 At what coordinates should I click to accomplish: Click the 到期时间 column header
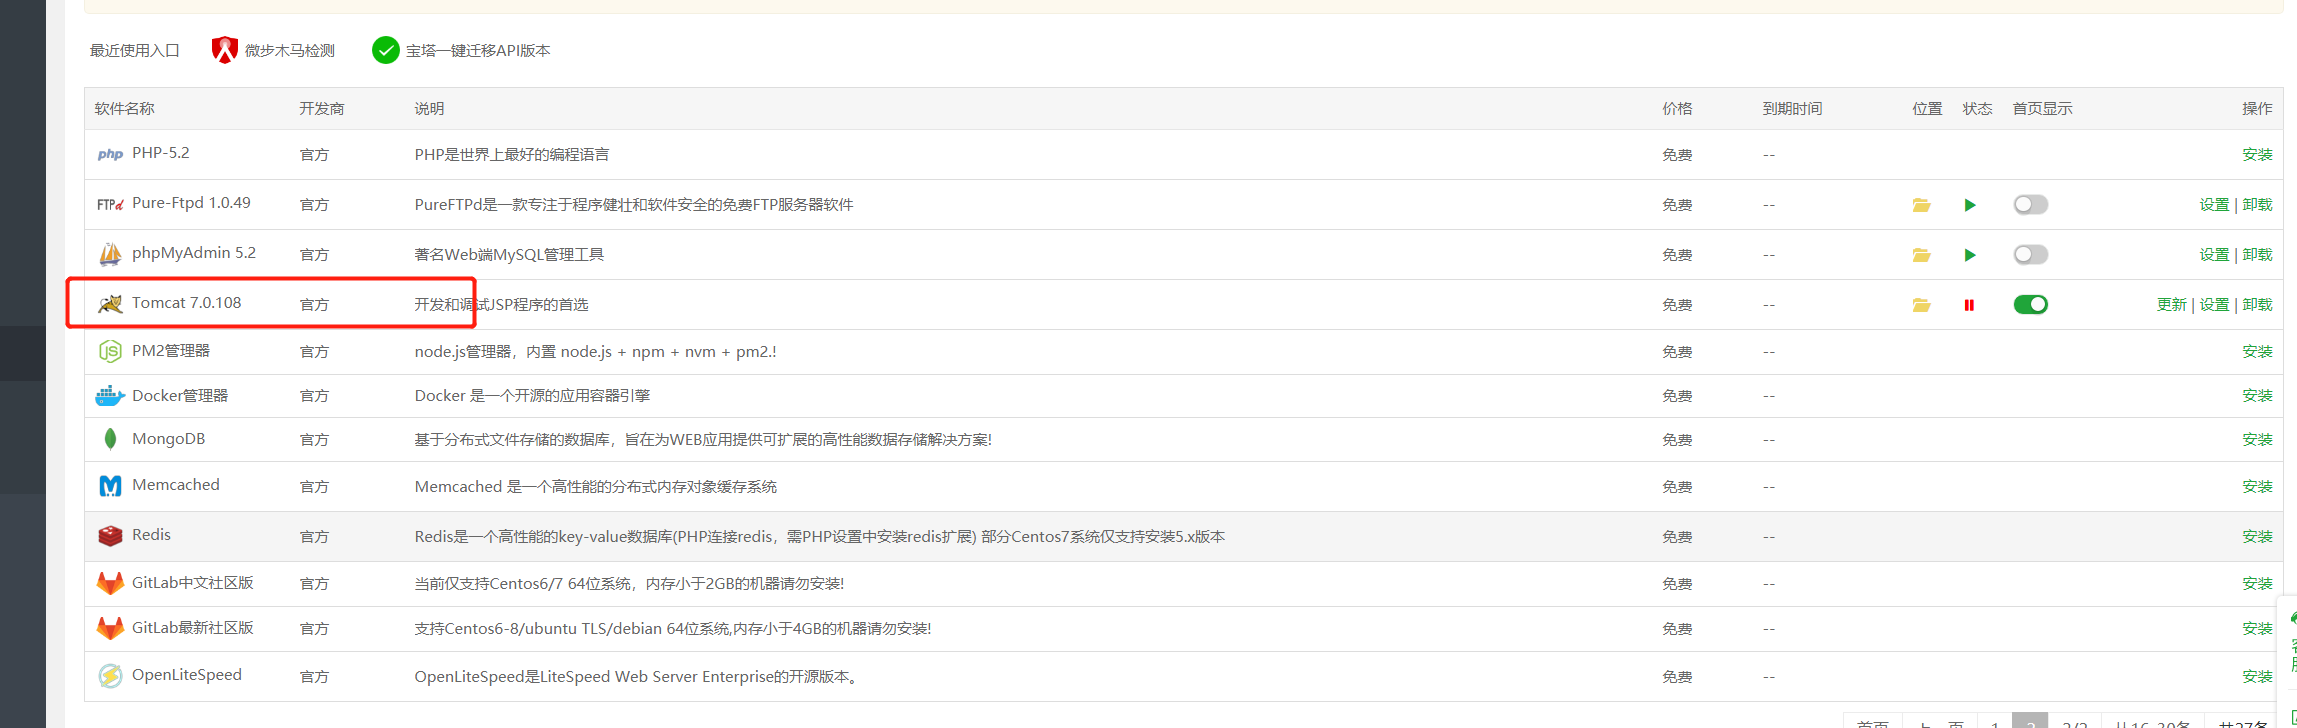1792,108
